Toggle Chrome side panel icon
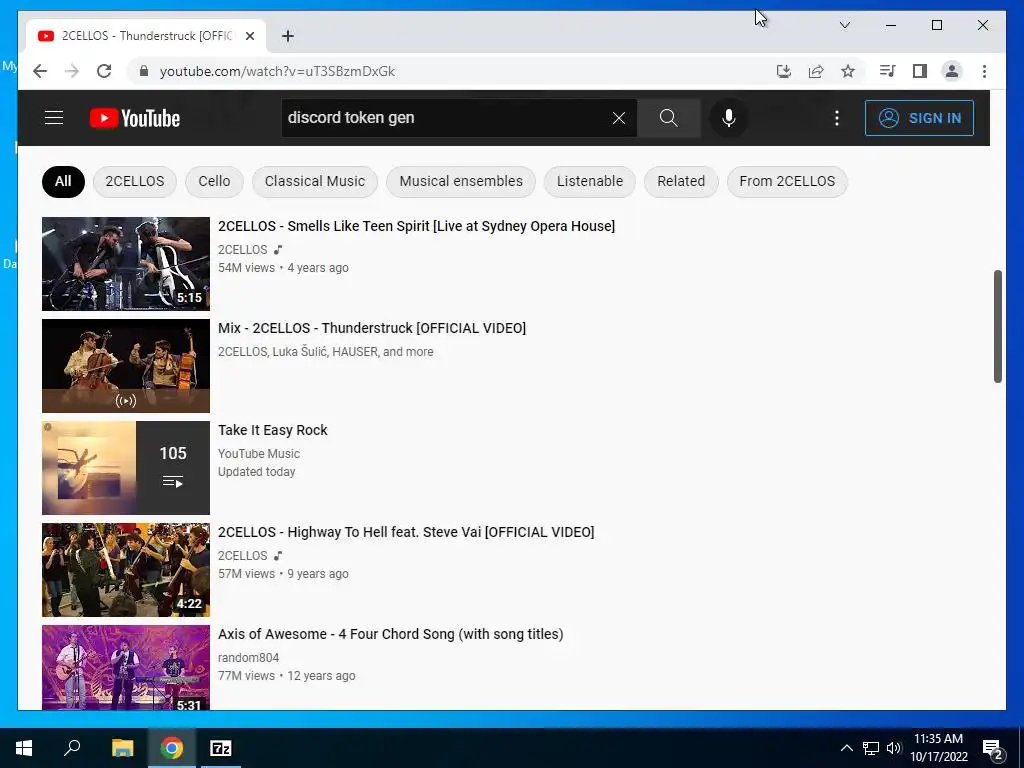The width and height of the screenshot is (1024, 768). point(920,71)
